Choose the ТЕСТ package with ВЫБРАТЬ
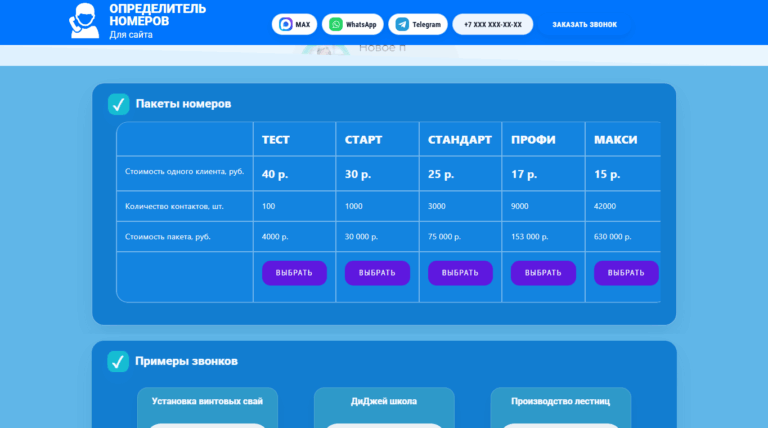This screenshot has height=428, width=768. [x=294, y=273]
